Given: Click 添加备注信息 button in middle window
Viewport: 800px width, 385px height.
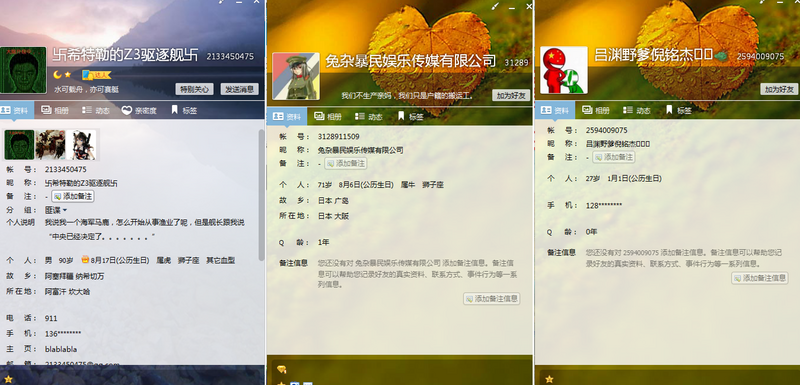Looking at the screenshot, I should coord(491,299).
